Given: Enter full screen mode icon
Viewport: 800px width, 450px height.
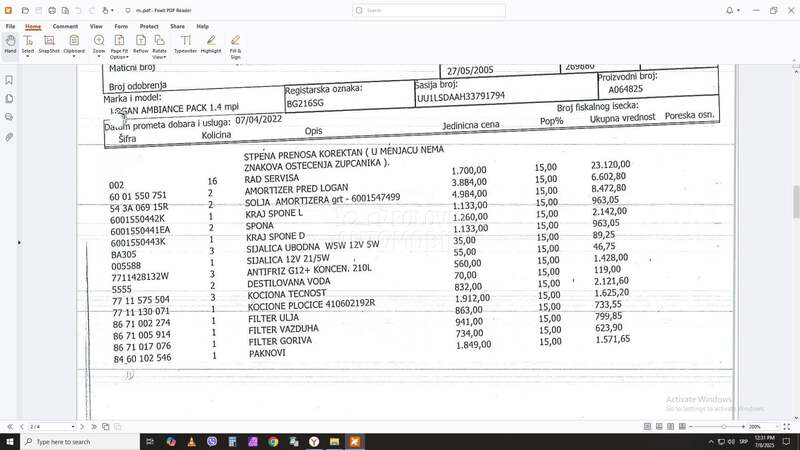Looking at the screenshot, I should (787, 427).
